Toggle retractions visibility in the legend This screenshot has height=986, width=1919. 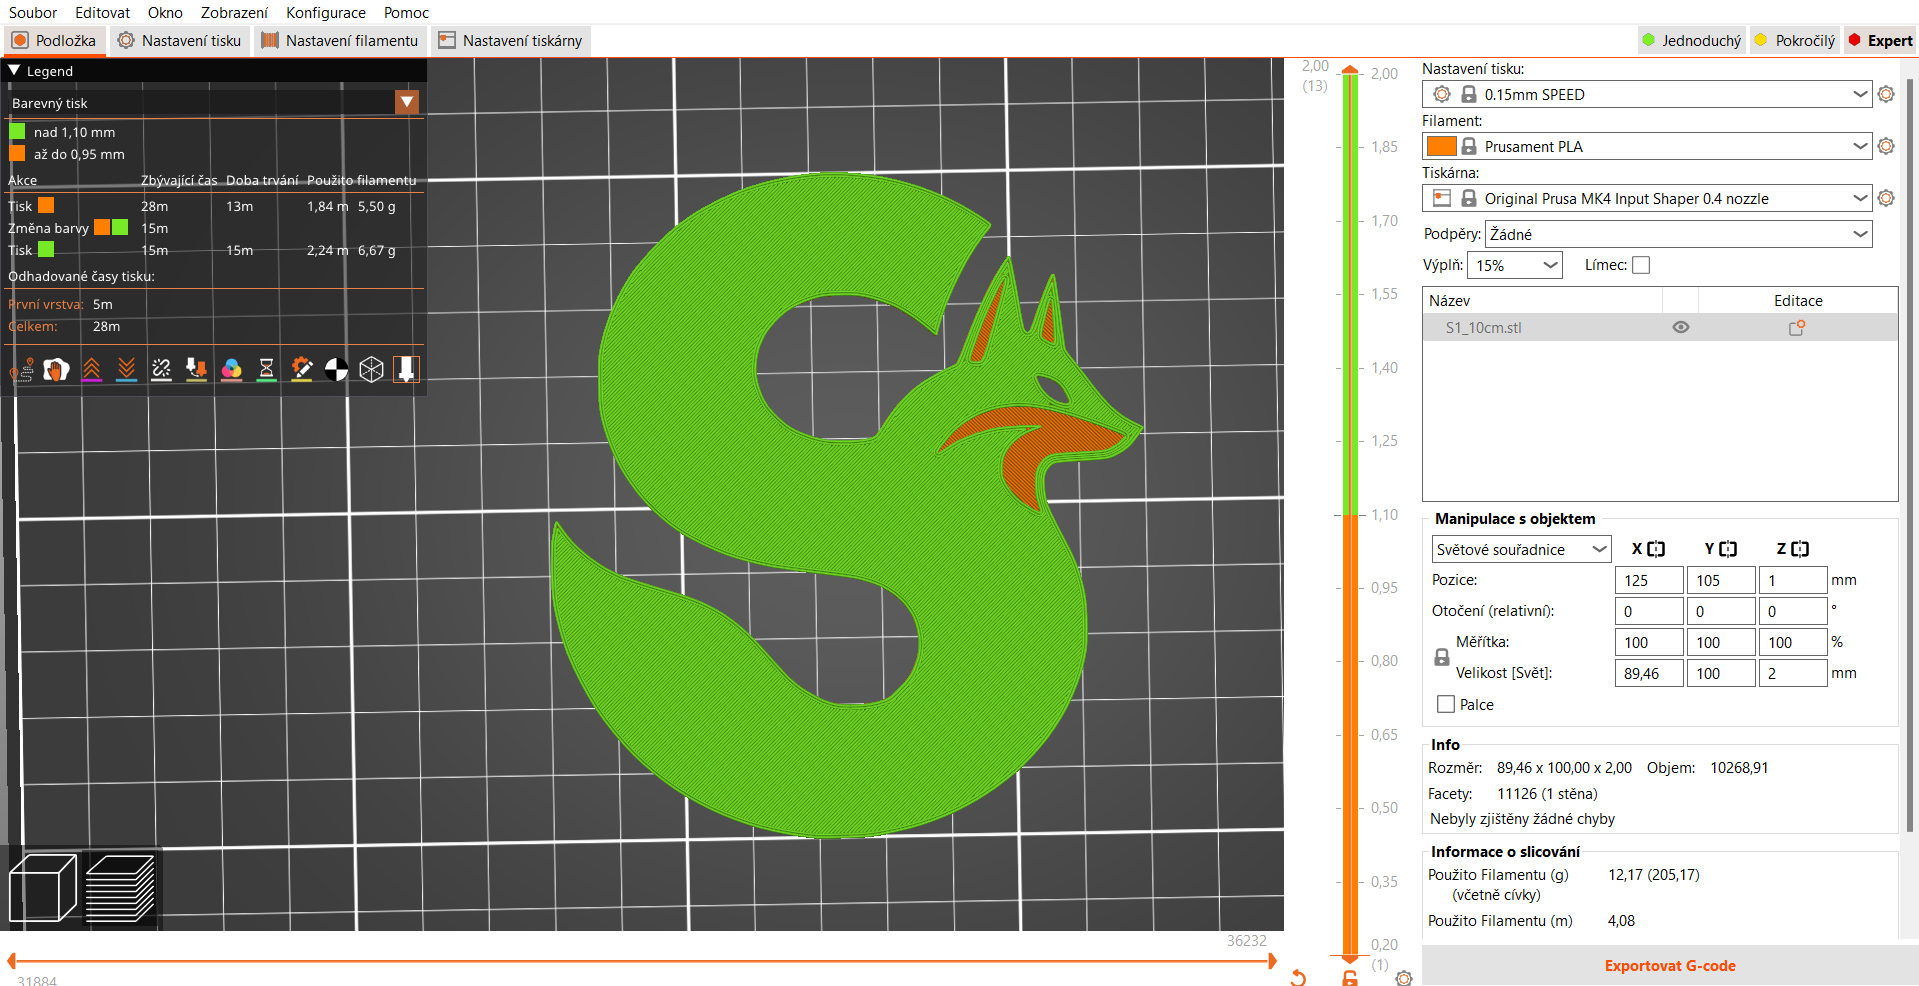click(x=92, y=368)
